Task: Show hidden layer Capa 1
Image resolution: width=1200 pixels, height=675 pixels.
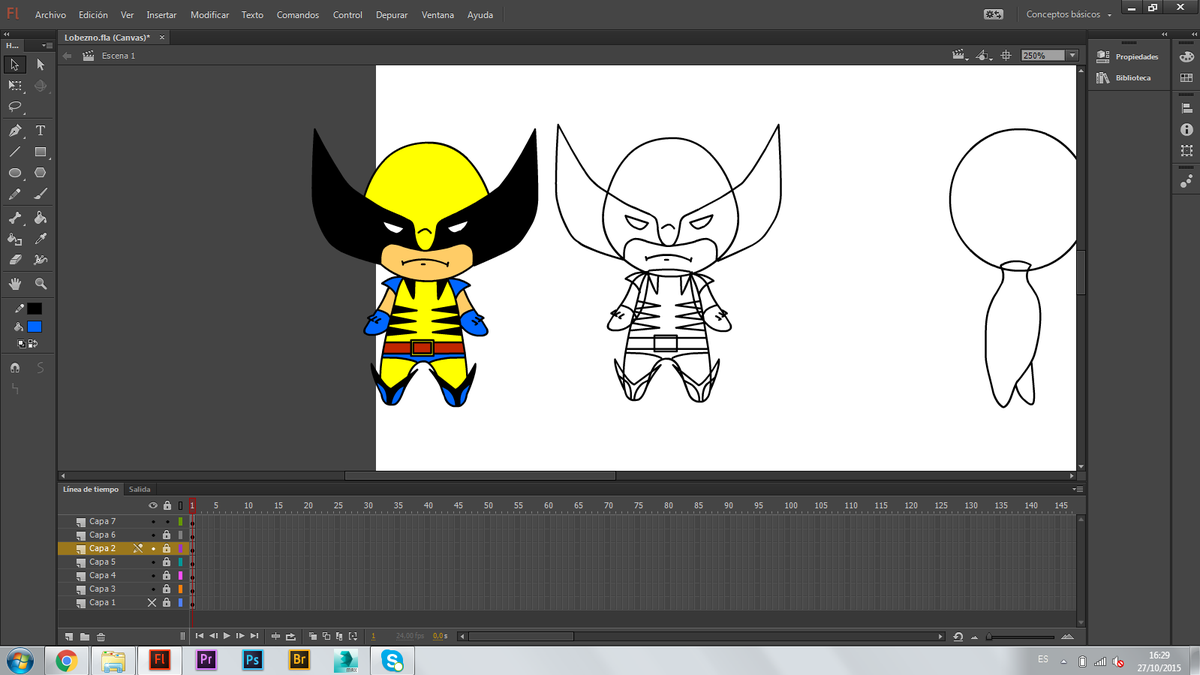Action: (153, 603)
